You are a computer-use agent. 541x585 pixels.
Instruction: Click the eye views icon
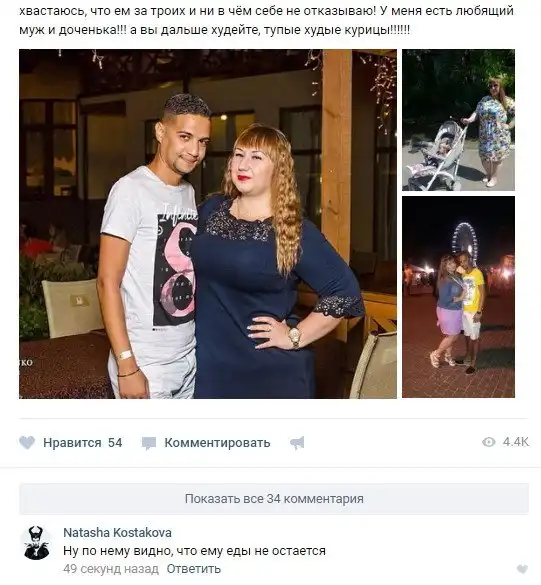[x=488, y=442]
